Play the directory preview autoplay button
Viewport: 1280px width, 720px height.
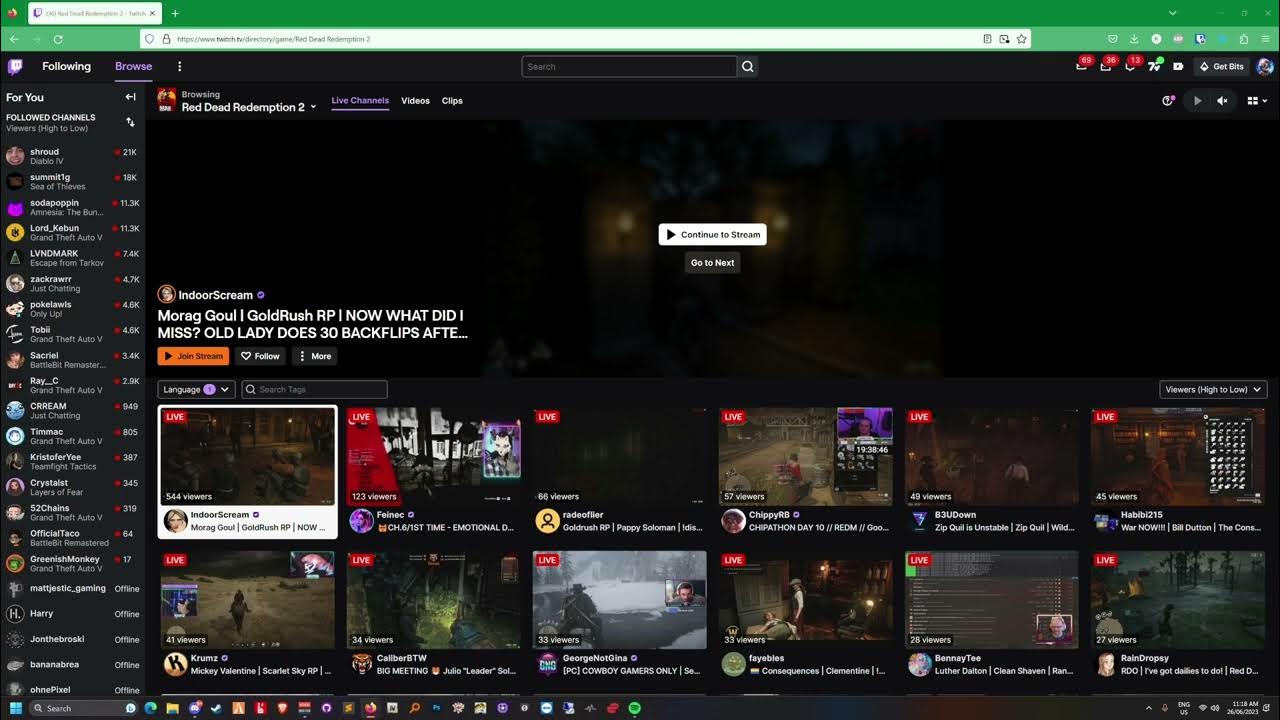click(1197, 101)
